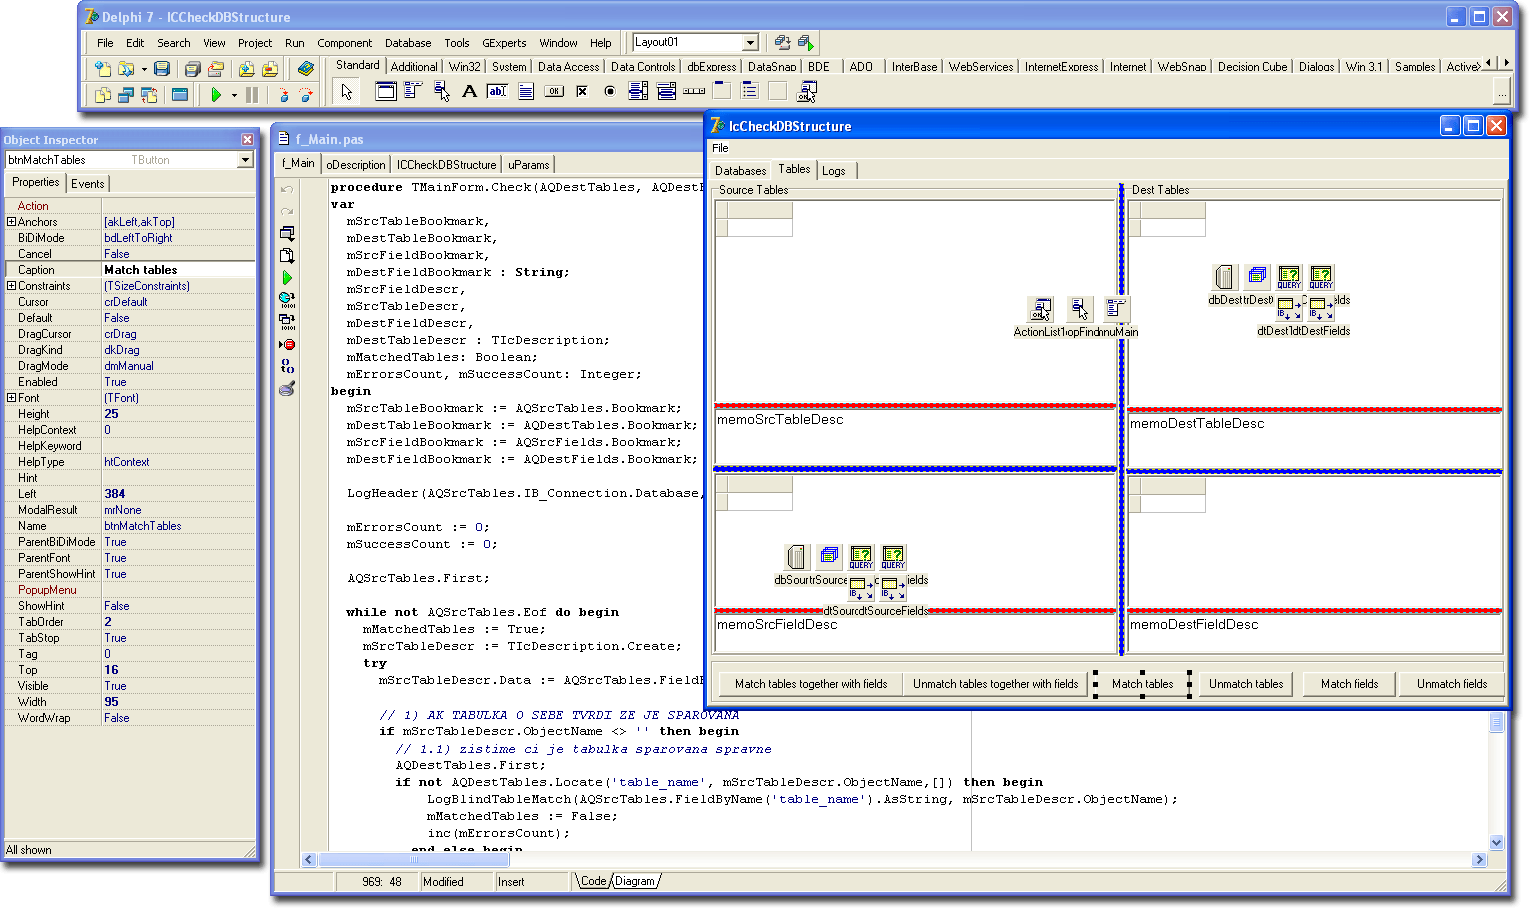Select the Memo component on the palette

click(526, 92)
